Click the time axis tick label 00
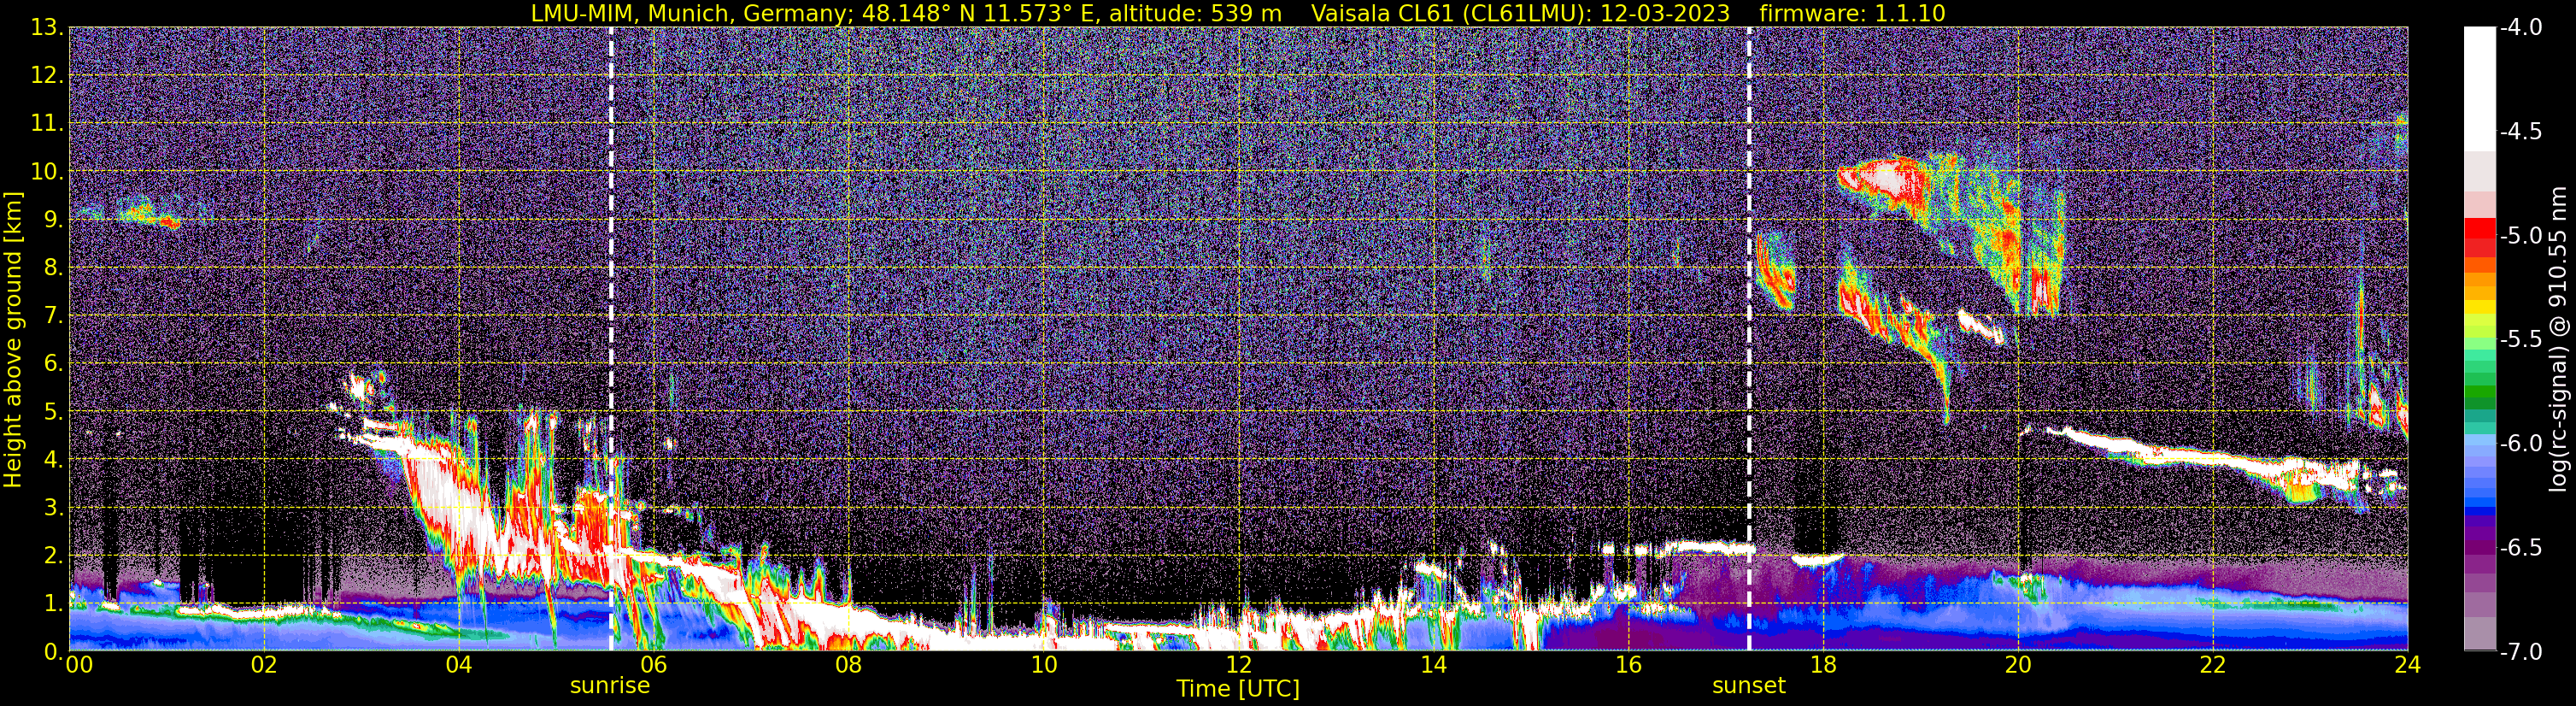This screenshot has height=706, width=2576. coord(78,665)
